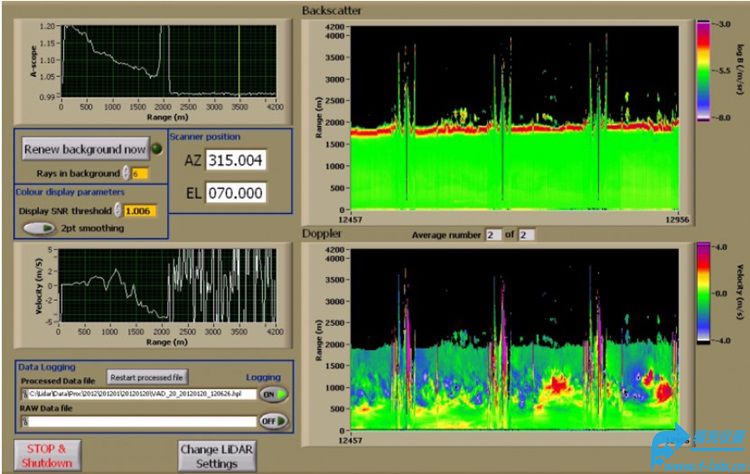Screen dimensions: 750x474
Task: Toggle the 2pt smoothing switch
Action: tap(39, 228)
